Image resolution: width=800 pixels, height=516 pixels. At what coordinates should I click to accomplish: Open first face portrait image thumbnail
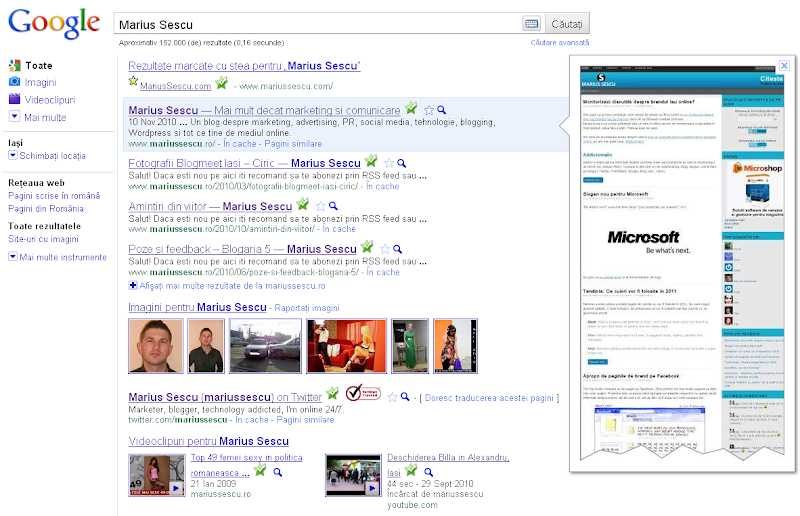(156, 346)
